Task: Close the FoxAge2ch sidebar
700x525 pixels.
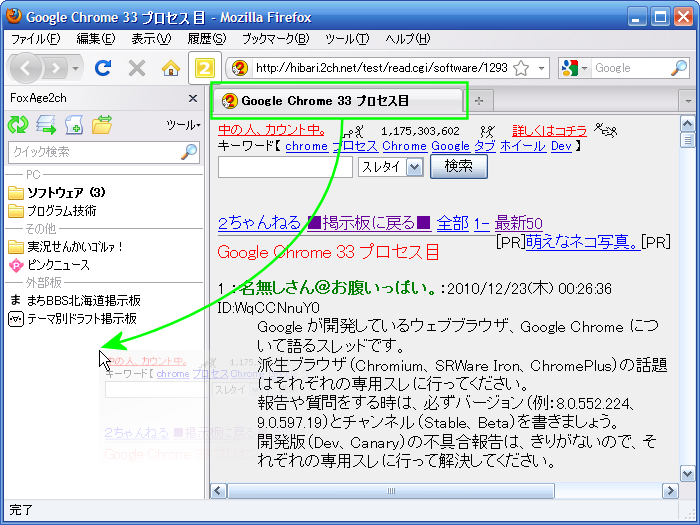Action: point(193,98)
